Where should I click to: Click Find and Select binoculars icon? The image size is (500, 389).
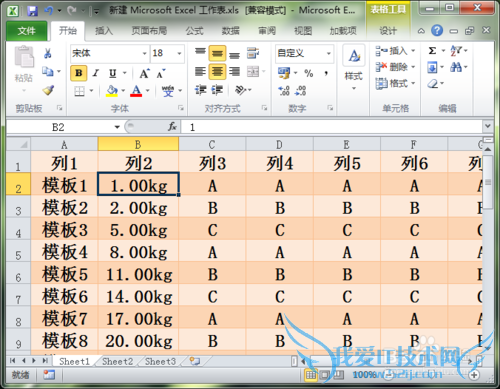click(x=456, y=67)
